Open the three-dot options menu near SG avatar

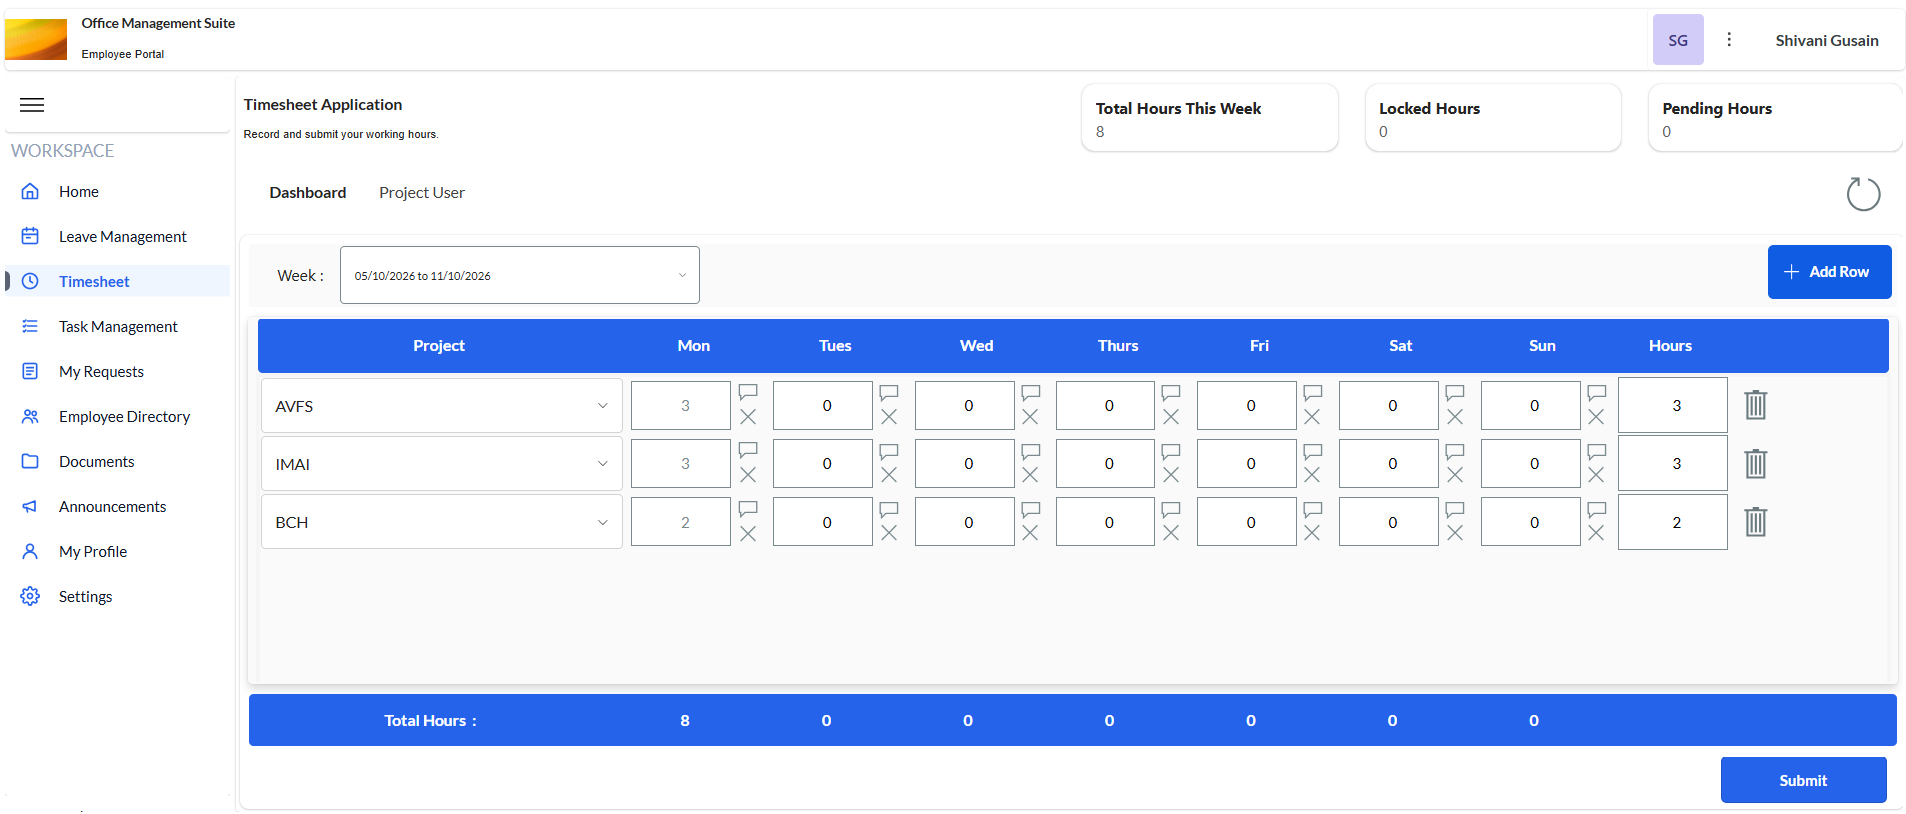(x=1729, y=40)
